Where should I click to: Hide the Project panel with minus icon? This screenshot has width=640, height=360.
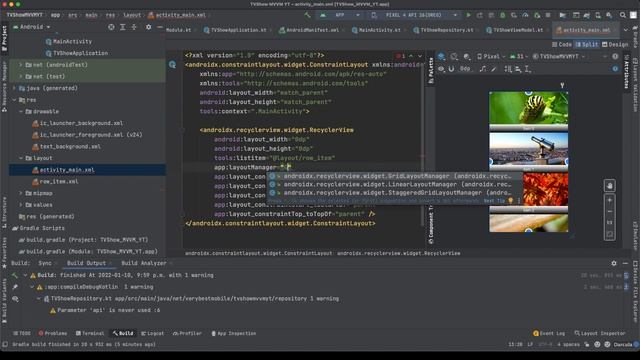pyautogui.click(x=160, y=27)
